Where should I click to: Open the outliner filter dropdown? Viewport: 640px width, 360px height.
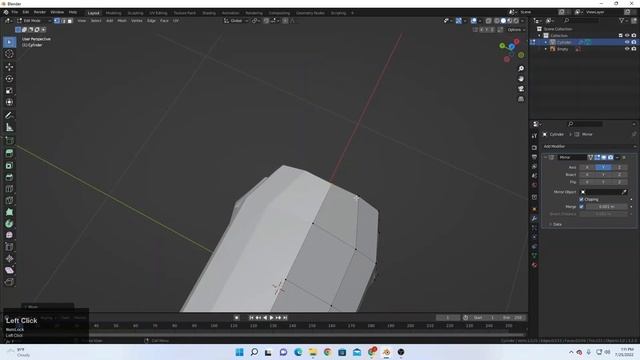623,20
